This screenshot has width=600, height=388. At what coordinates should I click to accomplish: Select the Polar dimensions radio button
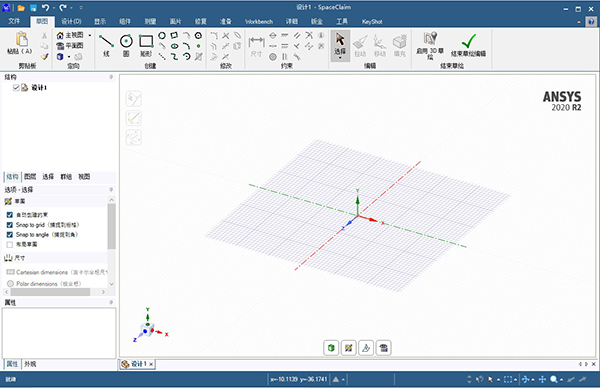(10, 284)
